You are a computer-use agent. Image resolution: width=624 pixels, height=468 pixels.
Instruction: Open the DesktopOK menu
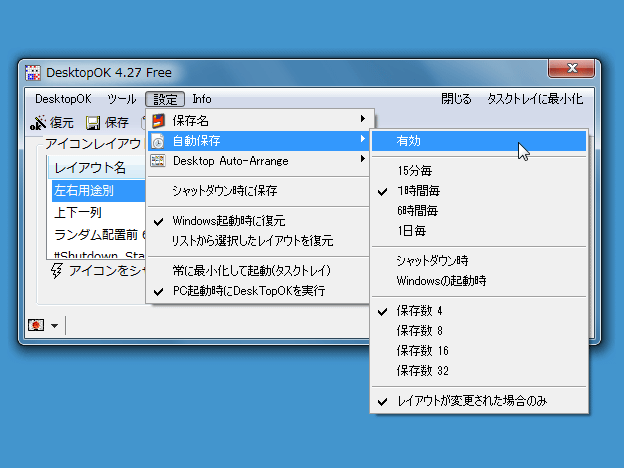point(63,99)
